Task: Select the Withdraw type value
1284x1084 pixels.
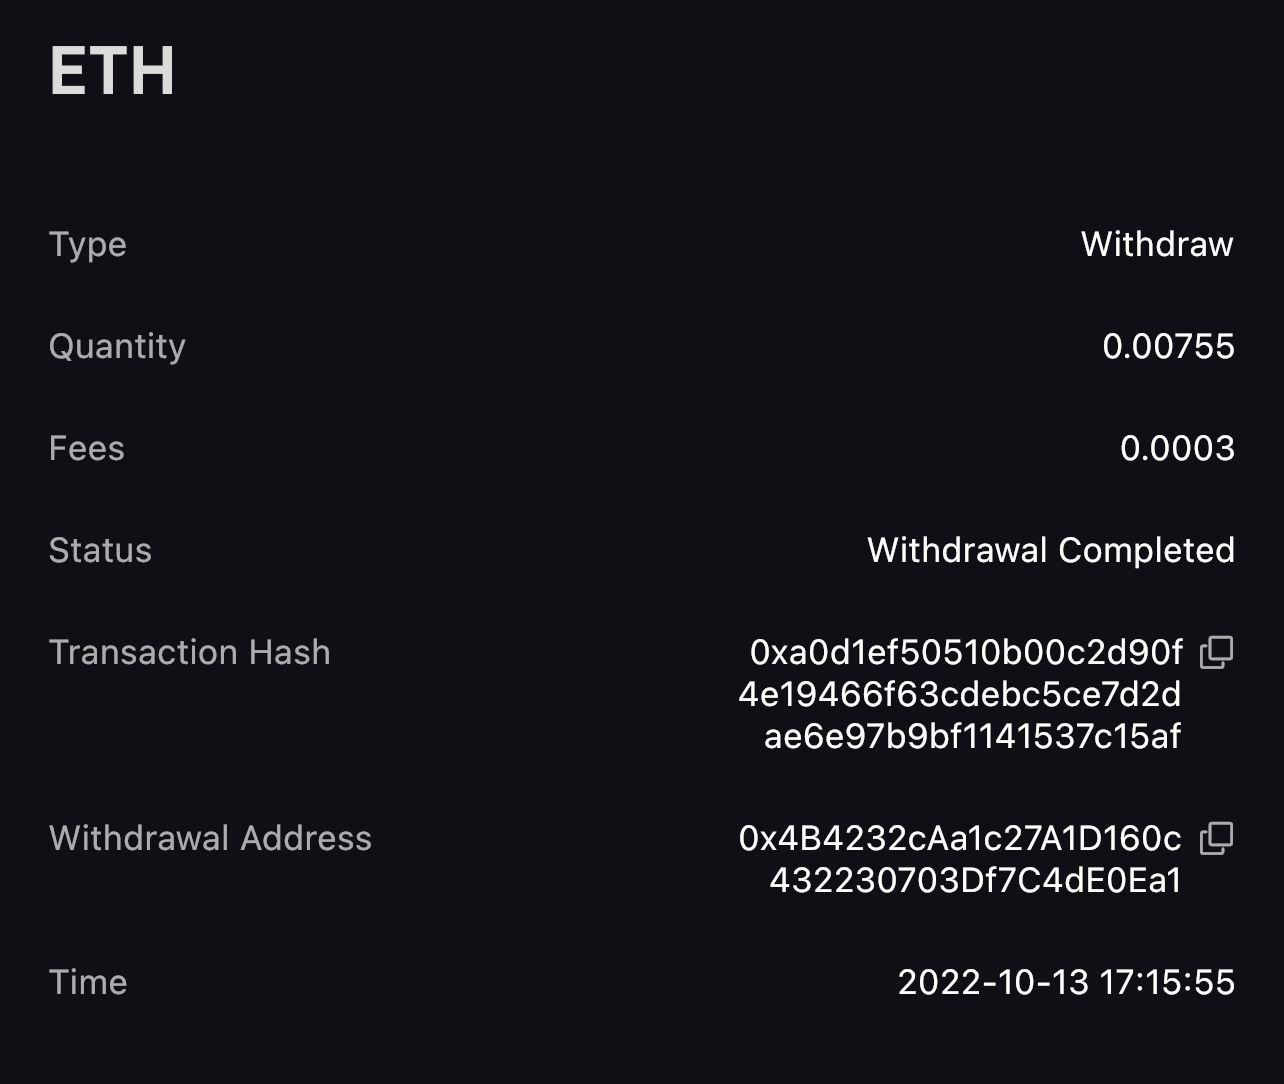Action: coord(1157,244)
